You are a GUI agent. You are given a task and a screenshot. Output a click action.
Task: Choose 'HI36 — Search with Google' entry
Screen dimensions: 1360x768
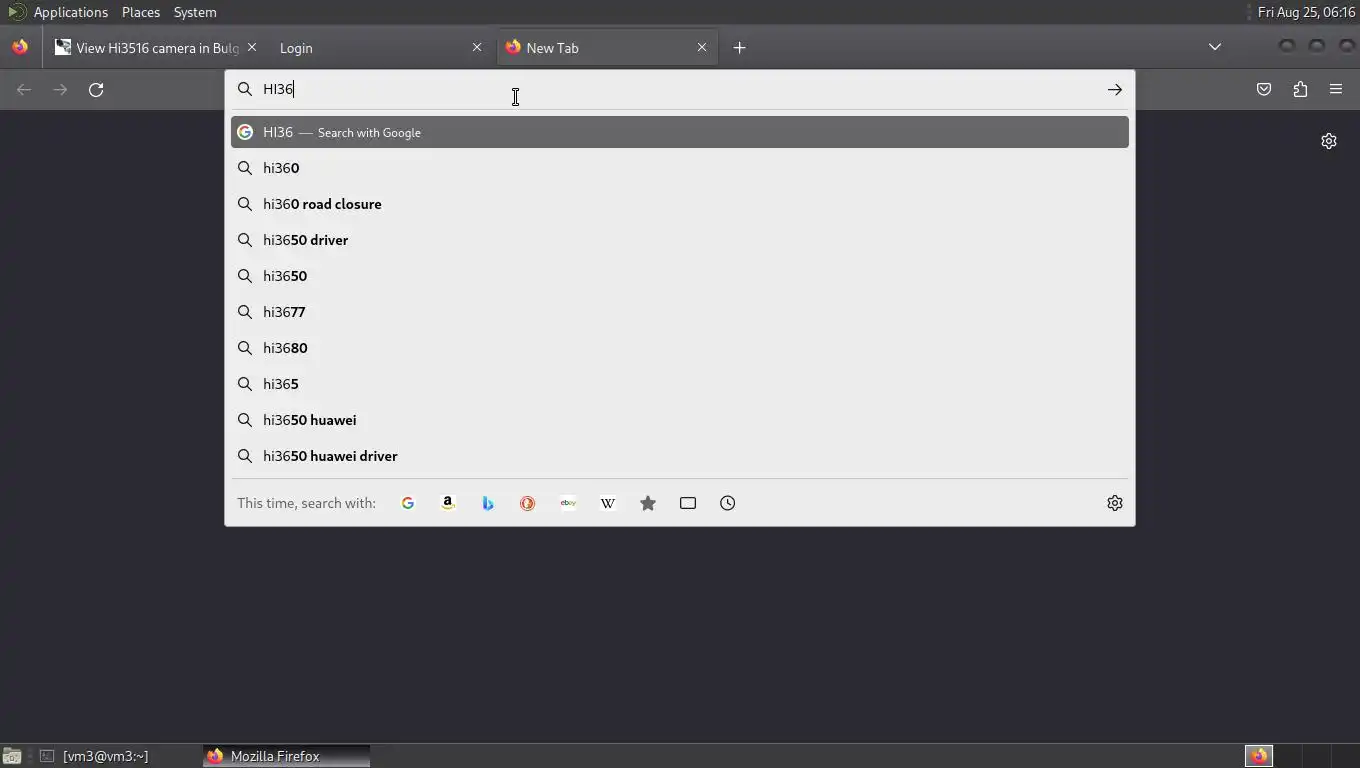pyautogui.click(x=680, y=132)
